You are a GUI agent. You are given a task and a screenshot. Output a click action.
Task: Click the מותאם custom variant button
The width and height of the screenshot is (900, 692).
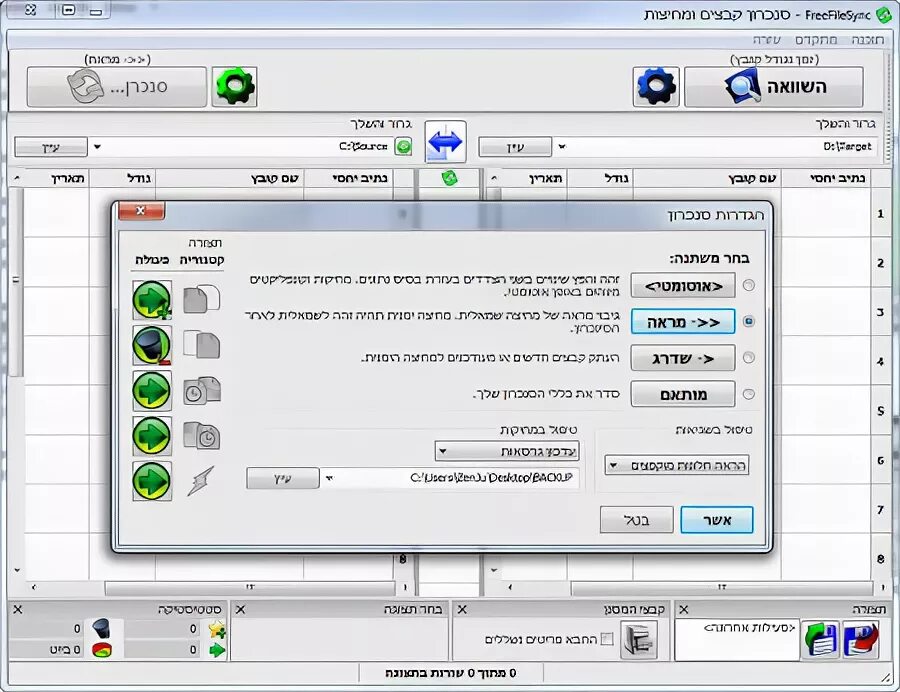point(683,394)
